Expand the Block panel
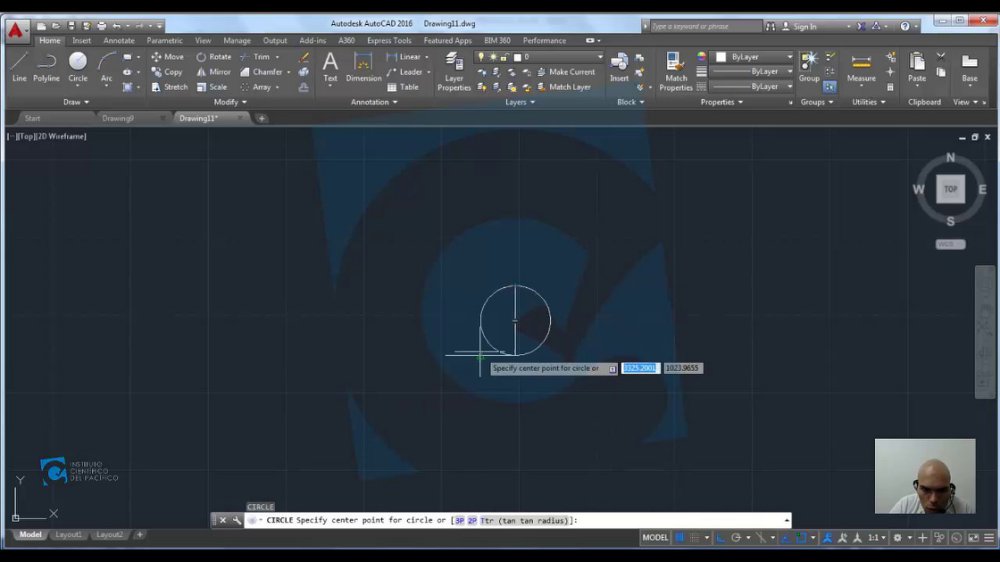Image resolution: width=1000 pixels, height=562 pixels. [x=631, y=102]
